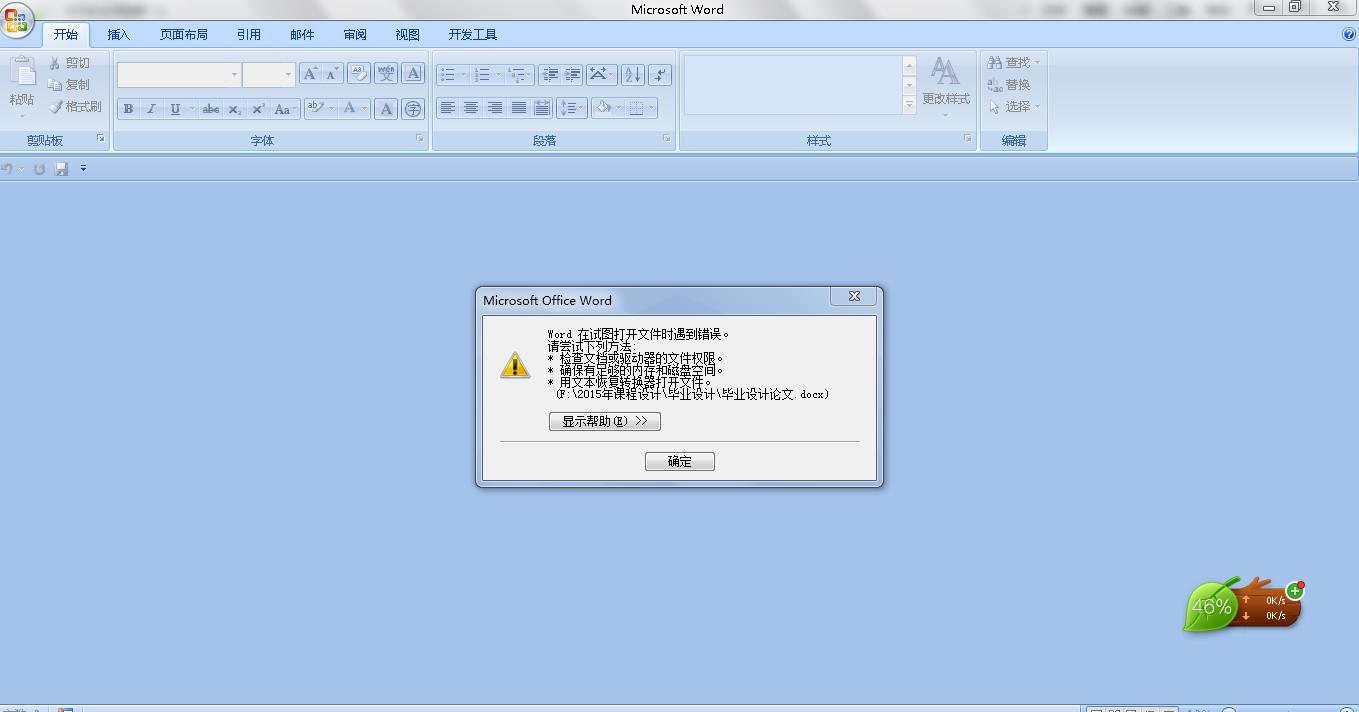Toggle the bulleted list
Viewport: 1359px width, 712px height.
pyautogui.click(x=450, y=74)
